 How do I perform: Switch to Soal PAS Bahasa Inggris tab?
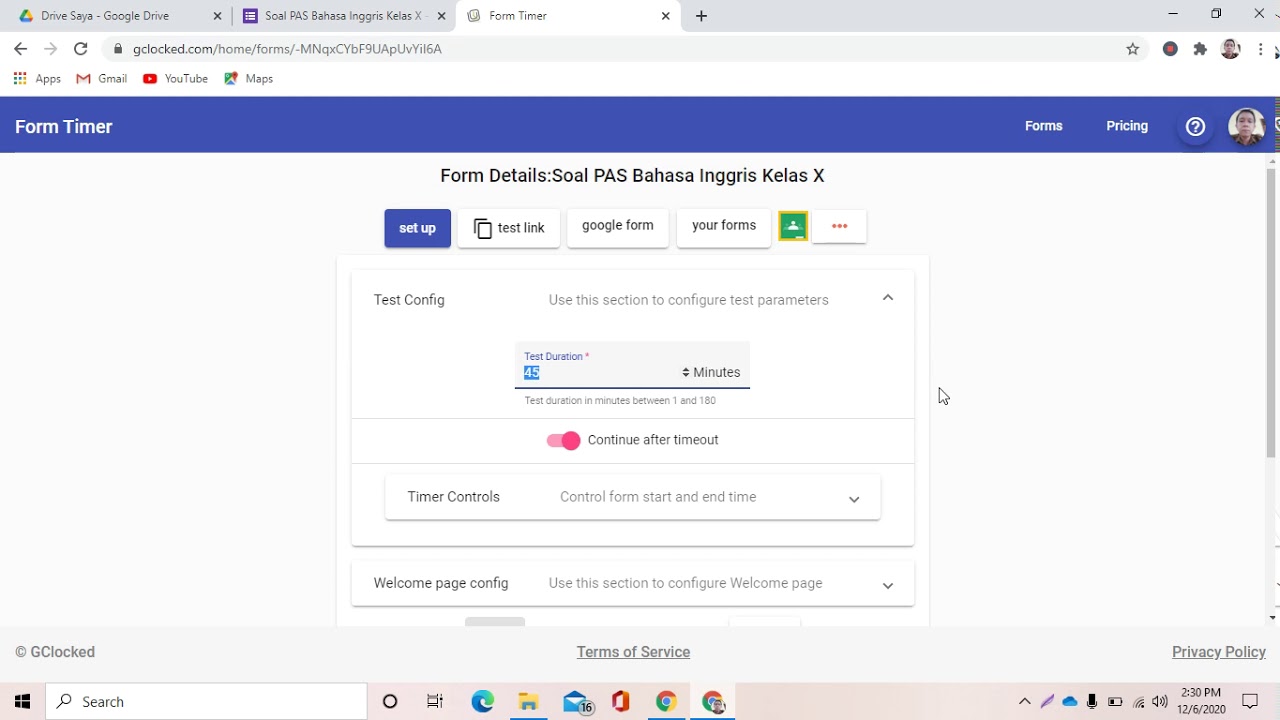(x=343, y=16)
